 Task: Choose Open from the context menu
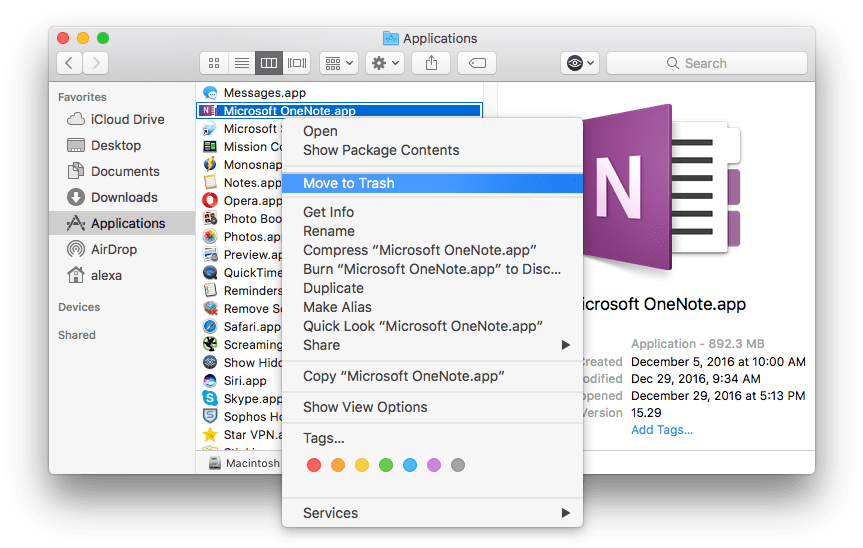tap(432, 131)
